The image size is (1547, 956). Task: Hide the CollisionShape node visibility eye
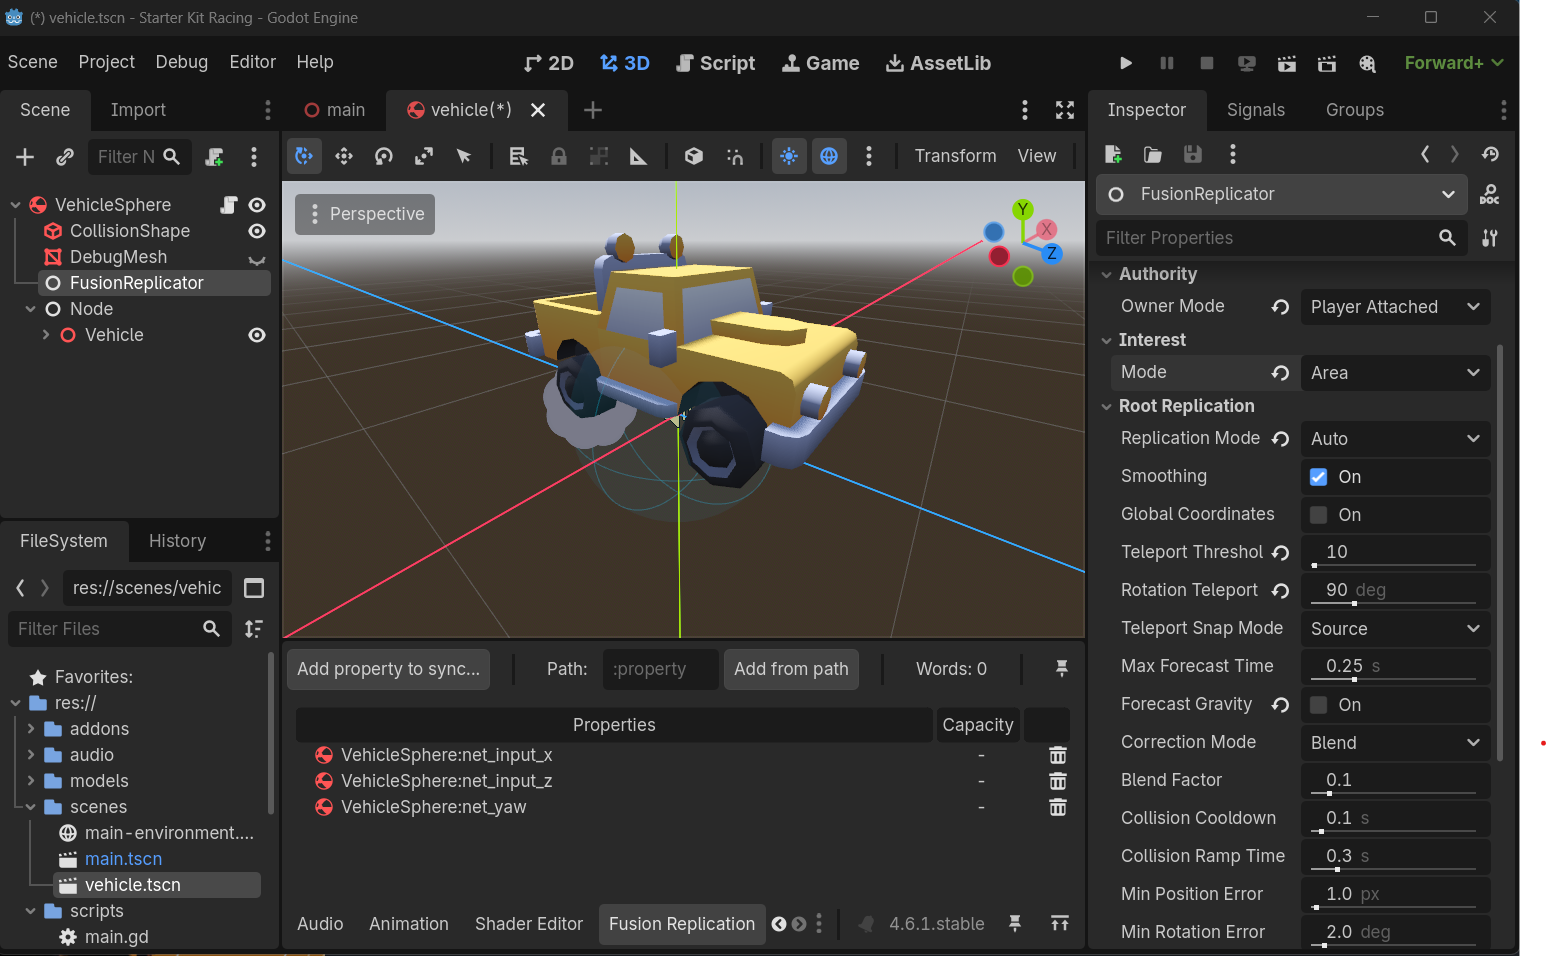tap(257, 231)
